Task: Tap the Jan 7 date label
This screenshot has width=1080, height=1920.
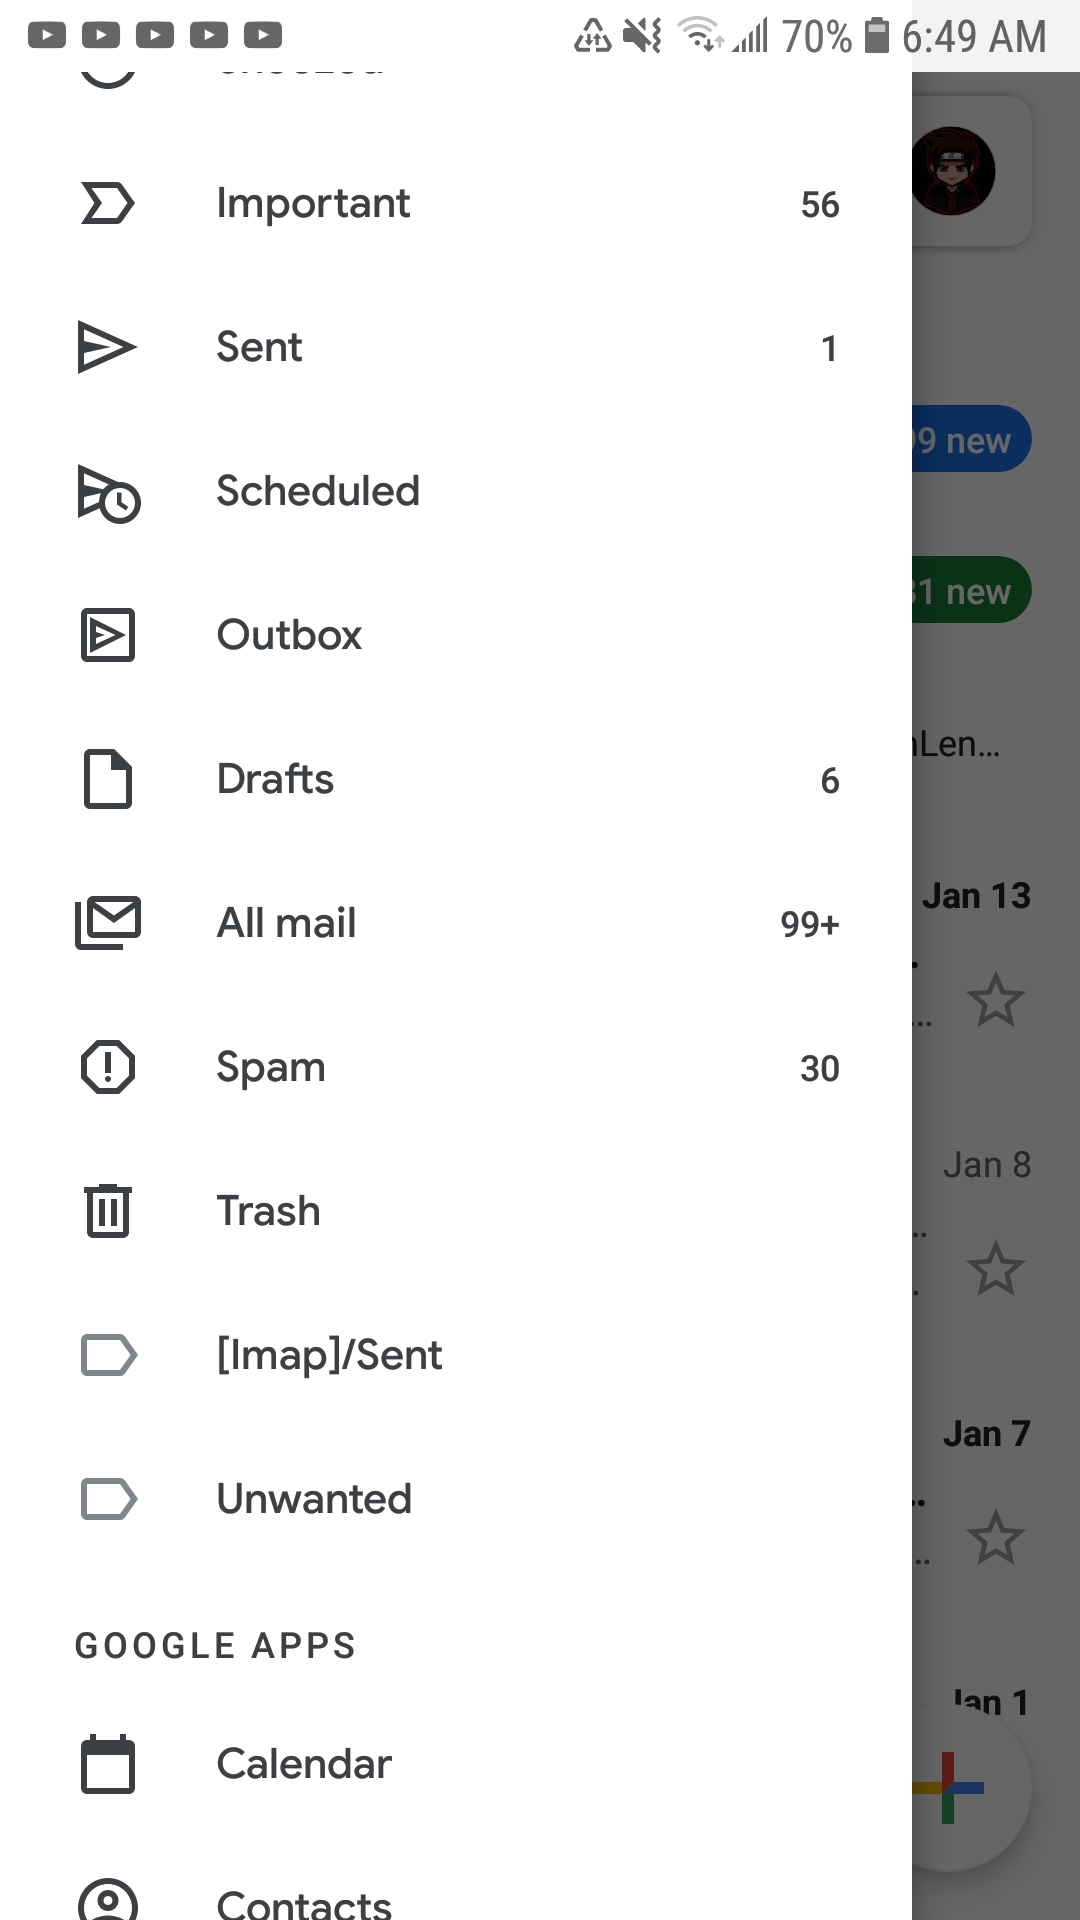Action: 987,1434
